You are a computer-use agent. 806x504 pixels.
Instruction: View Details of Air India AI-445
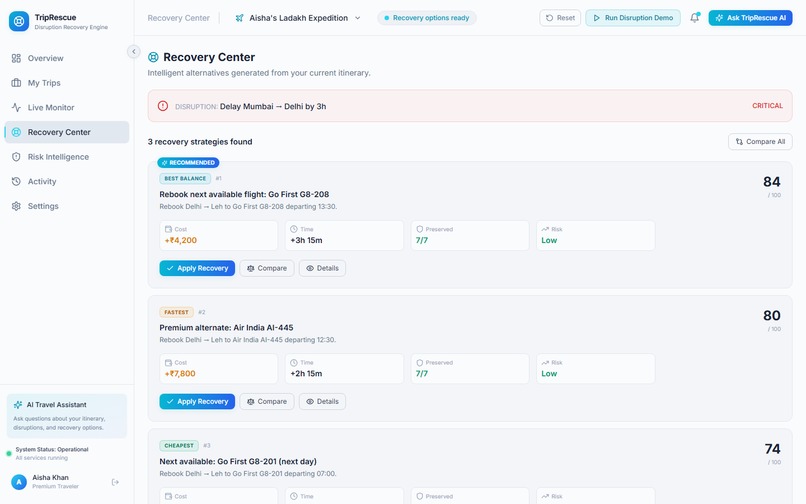[x=322, y=402]
